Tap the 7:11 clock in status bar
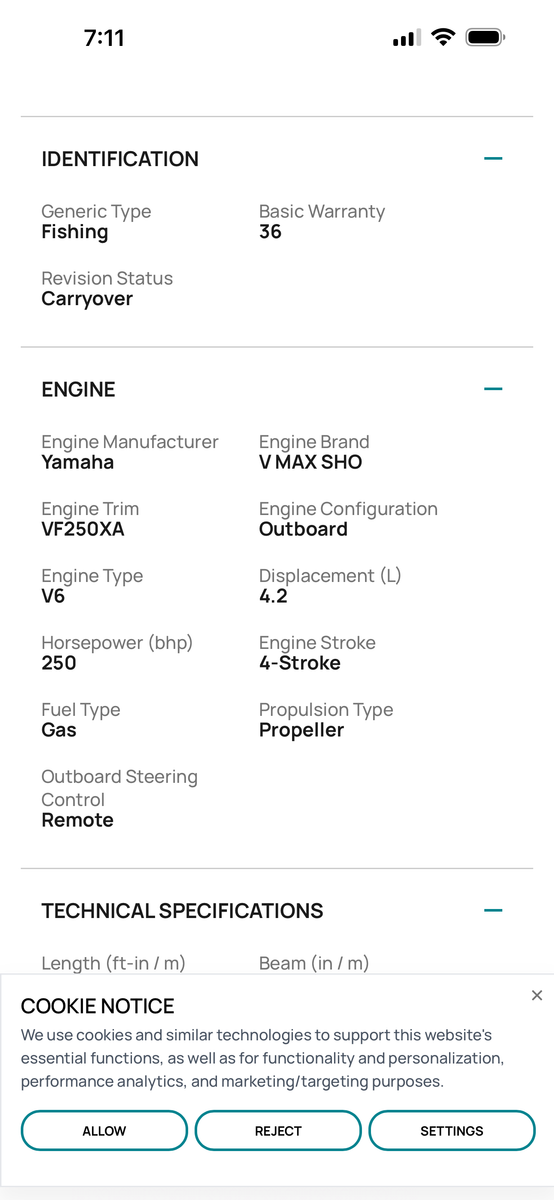554x1200 pixels. [104, 38]
